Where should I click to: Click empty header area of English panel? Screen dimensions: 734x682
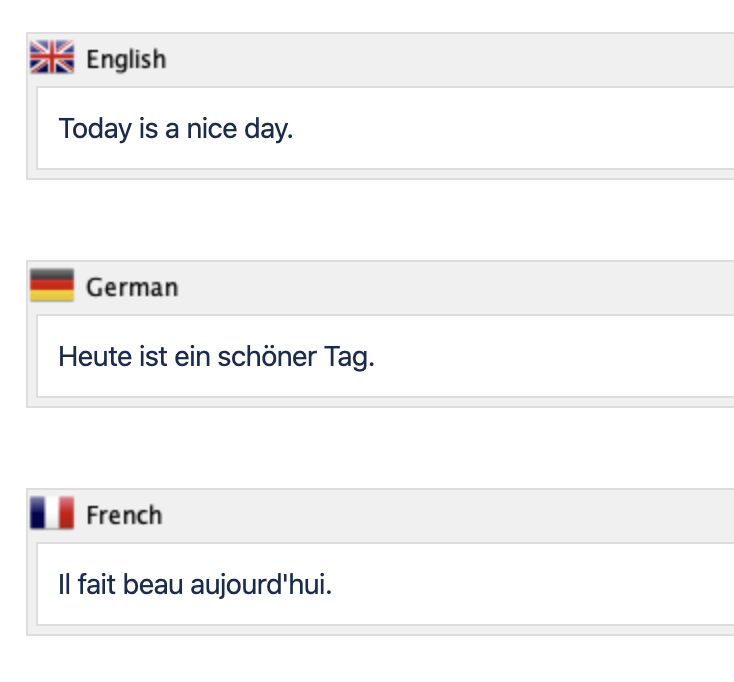coord(450,59)
